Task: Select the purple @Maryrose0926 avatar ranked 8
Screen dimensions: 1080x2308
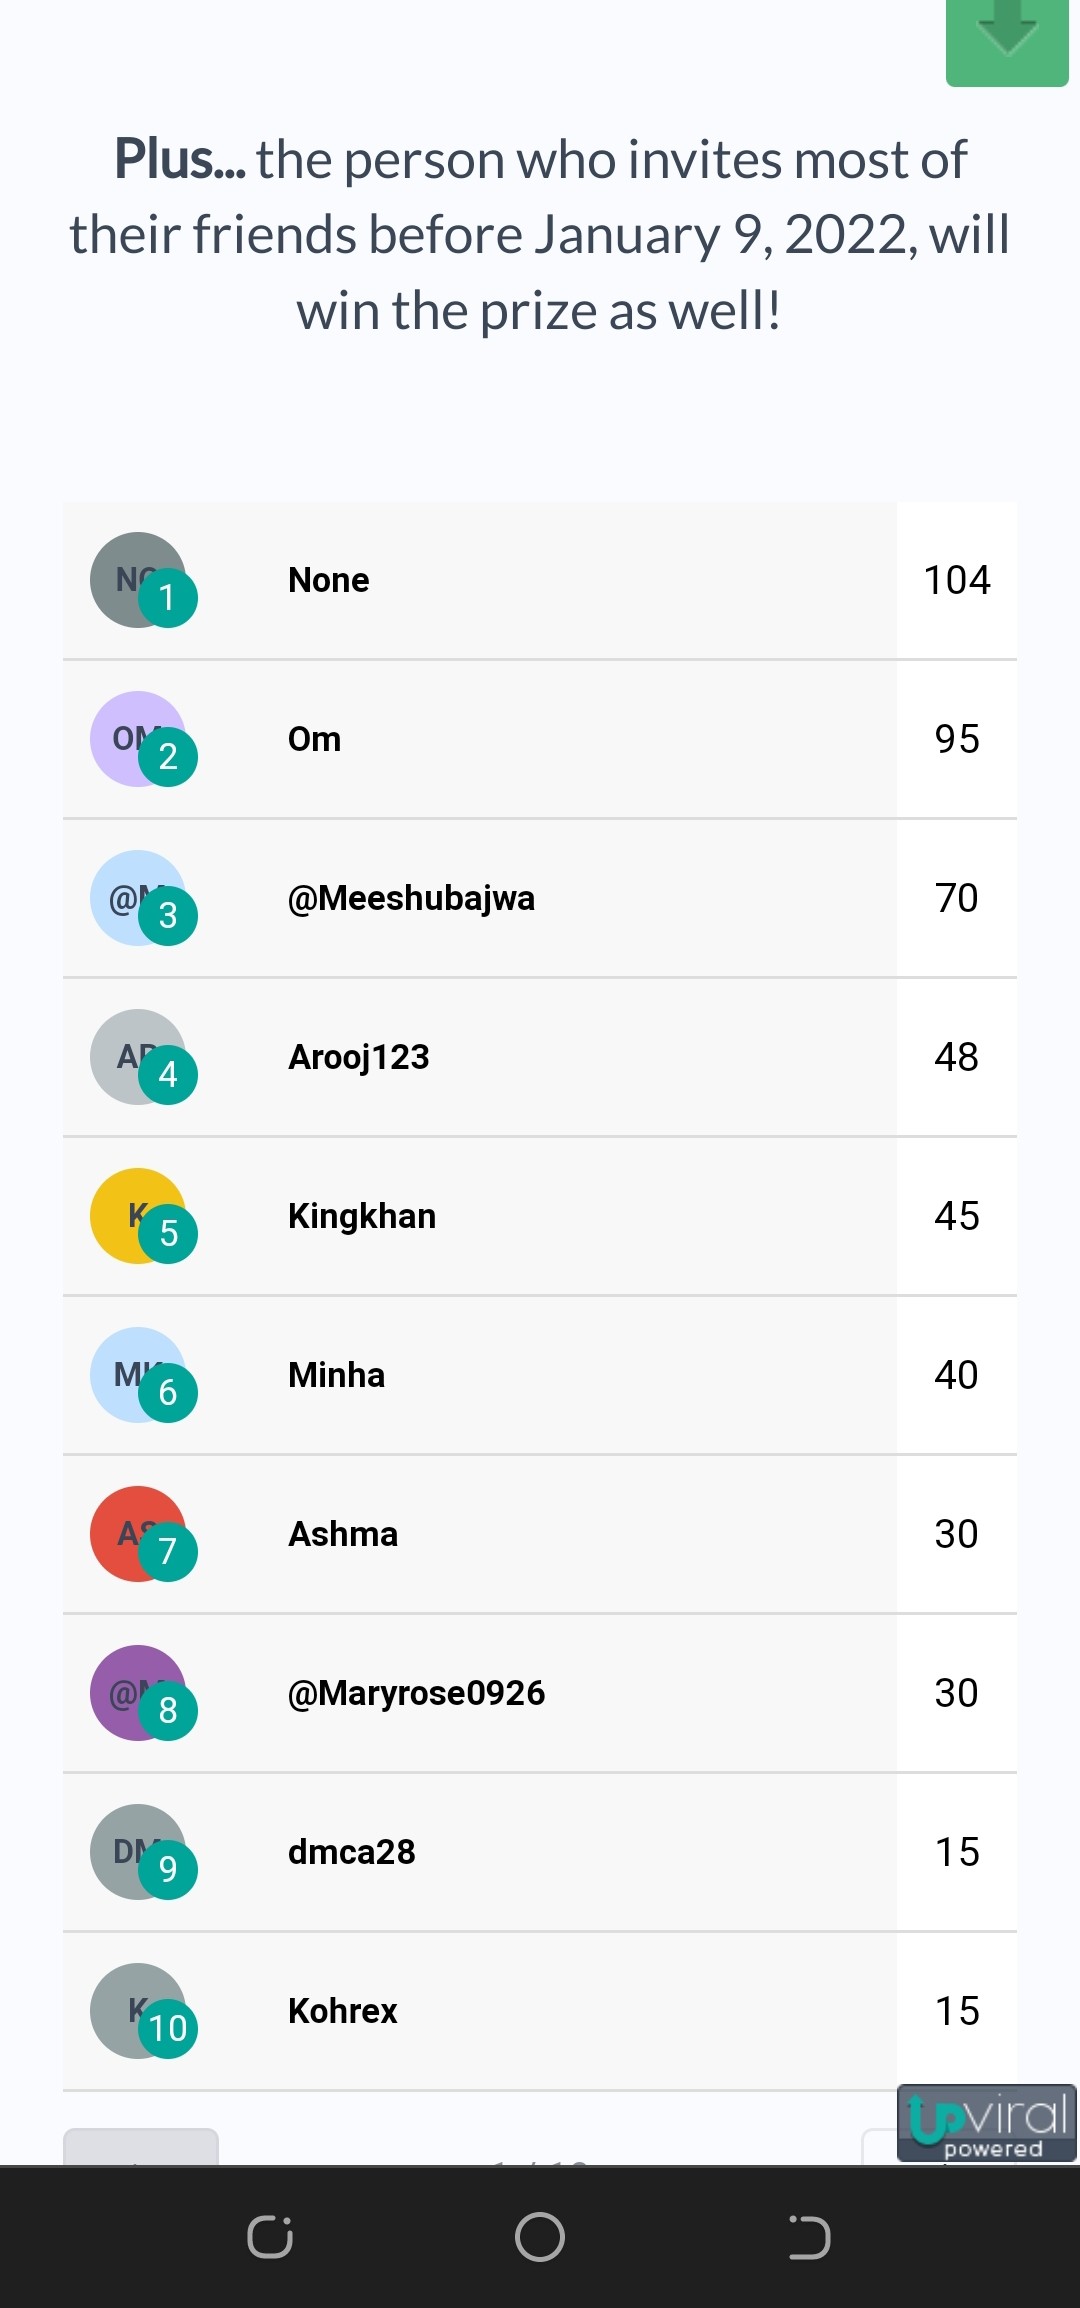Action: (138, 1693)
